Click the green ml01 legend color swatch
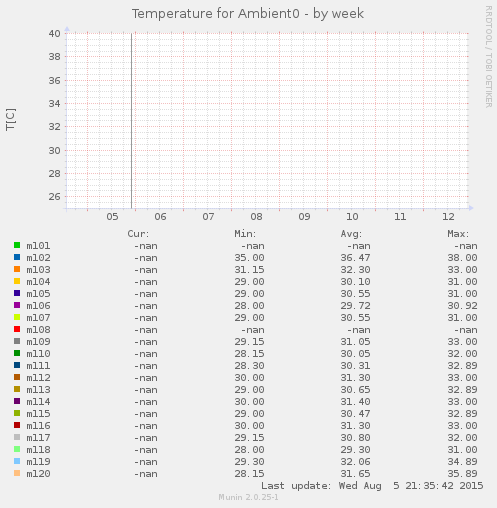This screenshot has height=508, width=497. (x=17, y=245)
